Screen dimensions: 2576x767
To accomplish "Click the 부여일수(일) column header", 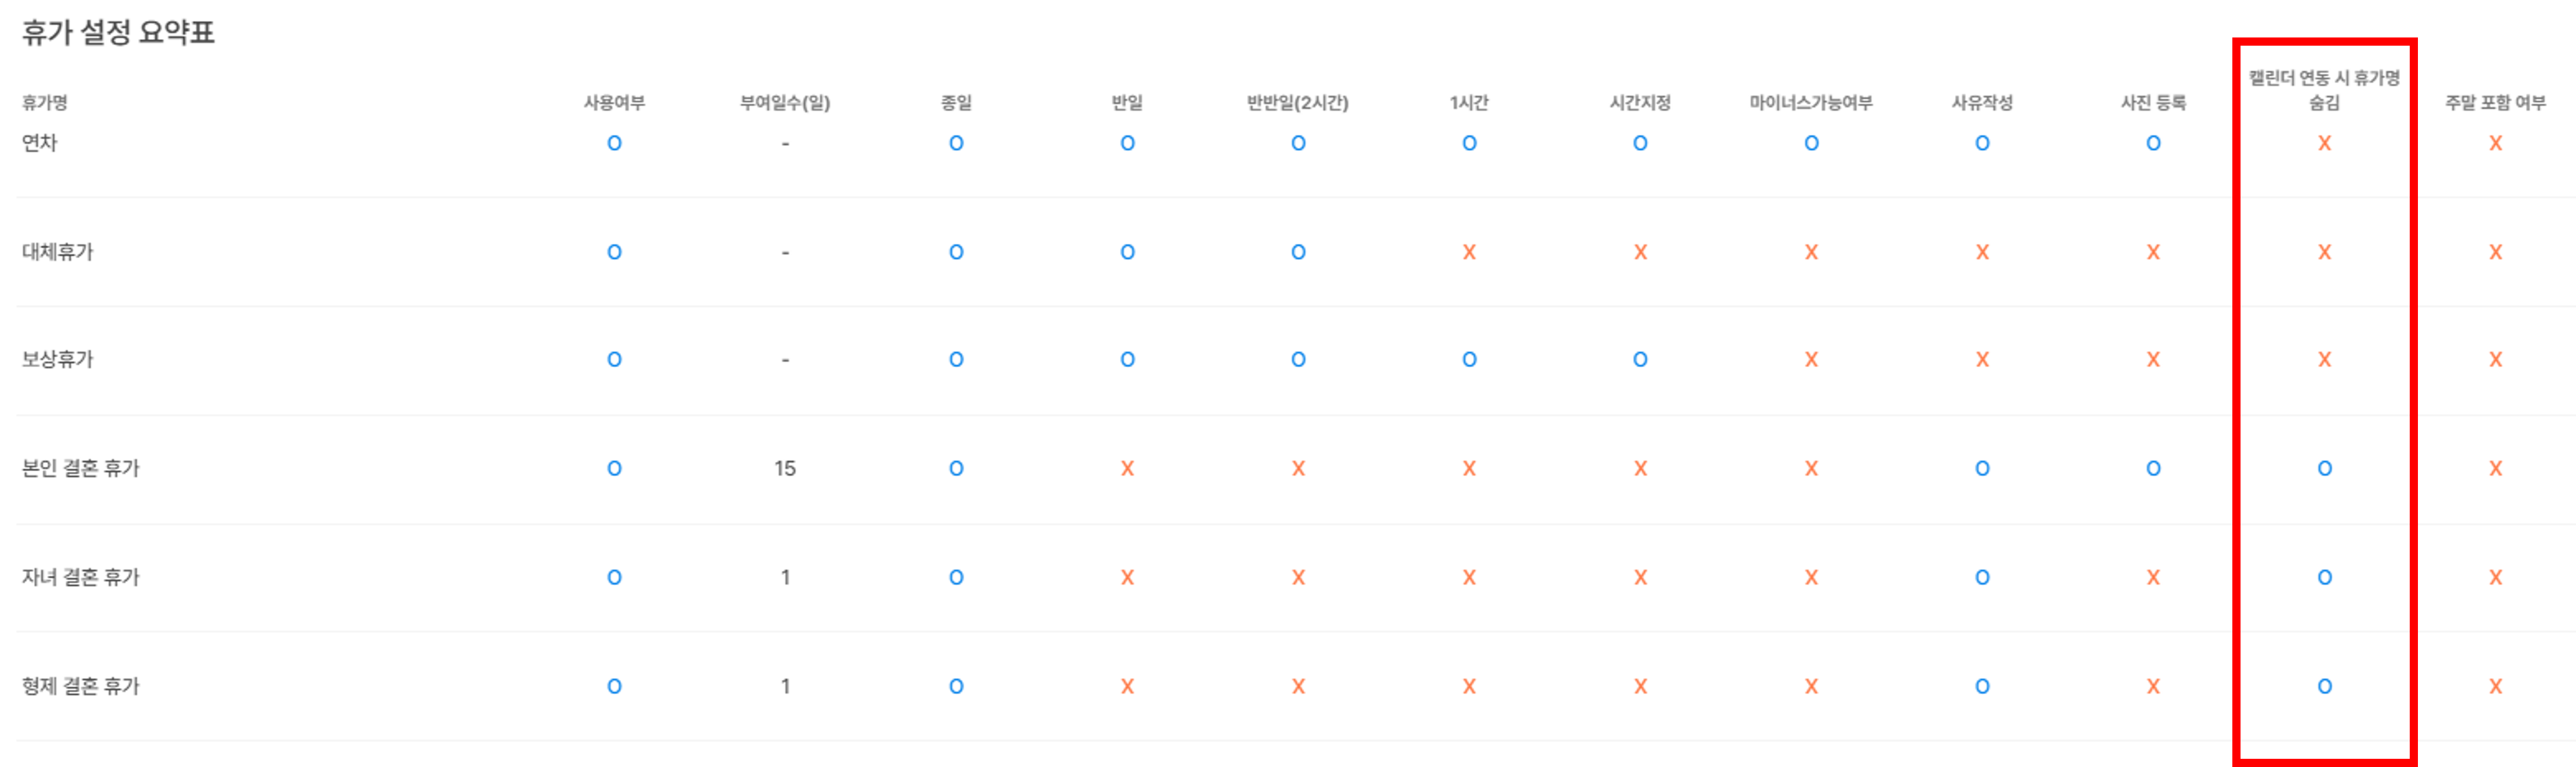I will point(785,102).
